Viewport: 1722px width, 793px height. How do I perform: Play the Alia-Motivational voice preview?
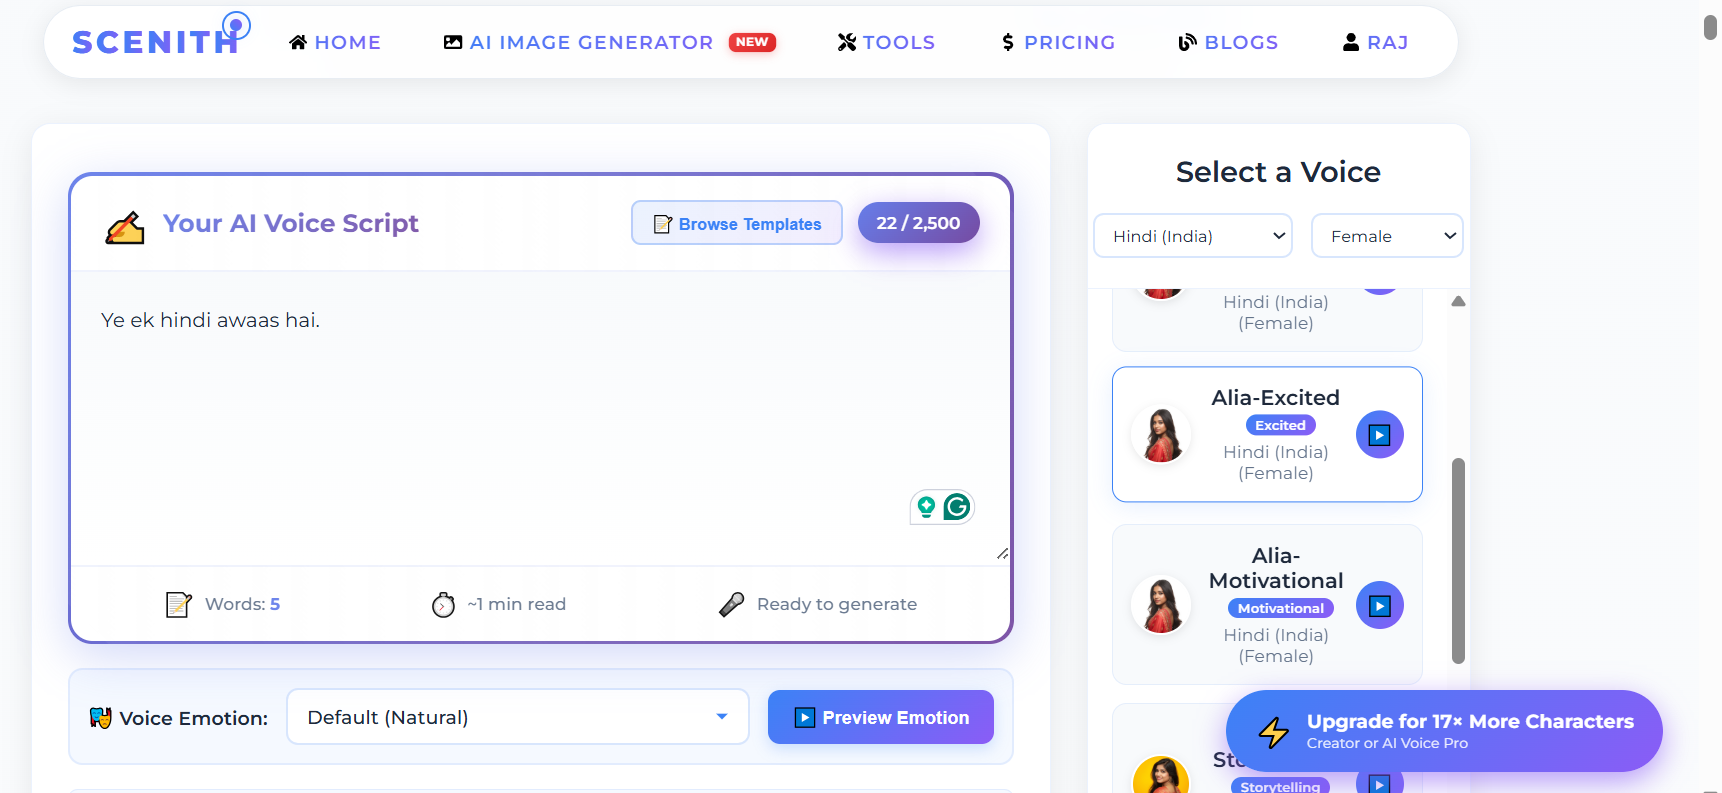(x=1379, y=604)
